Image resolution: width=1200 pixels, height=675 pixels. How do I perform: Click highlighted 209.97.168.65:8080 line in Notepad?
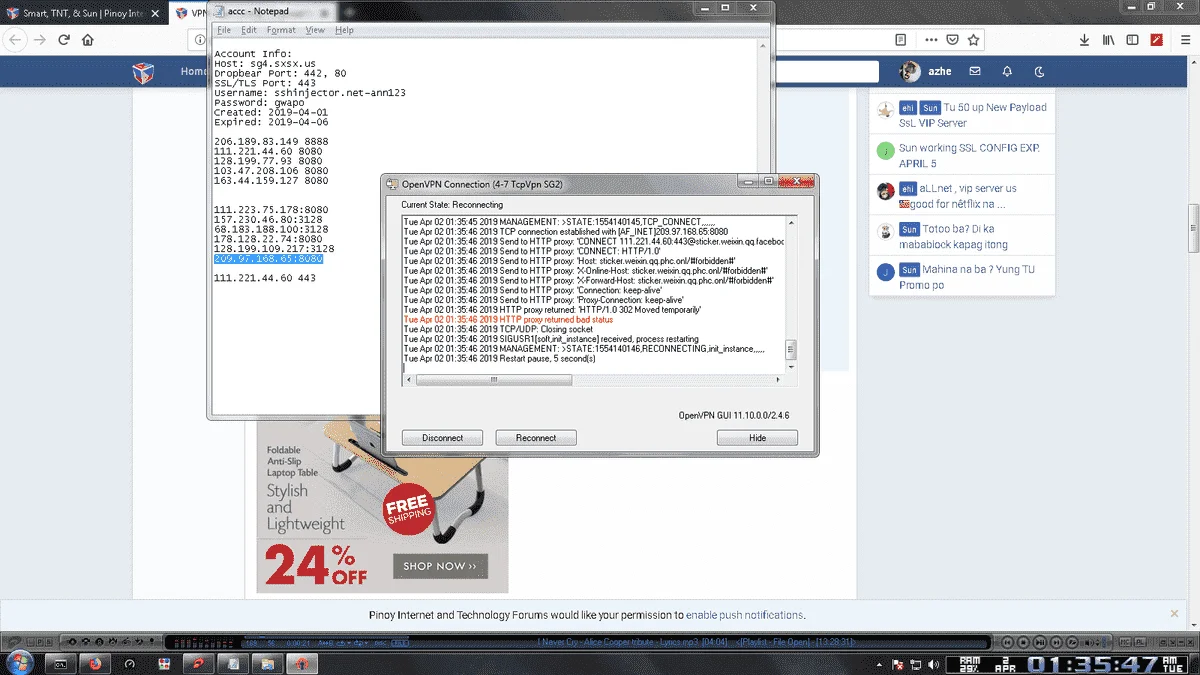click(x=268, y=259)
